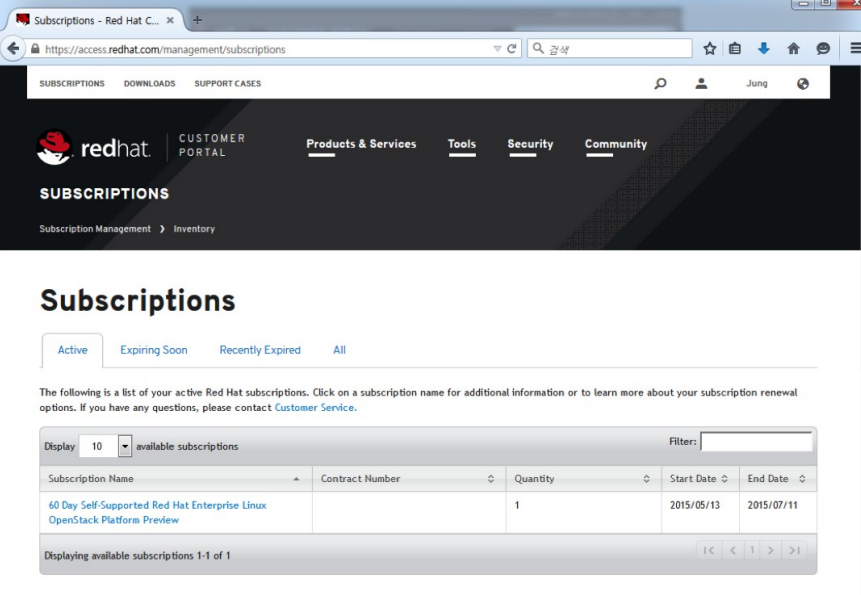Viewport: 861px width, 595px height.
Task: Click Subscription Management breadcrumb
Action: (x=95, y=229)
